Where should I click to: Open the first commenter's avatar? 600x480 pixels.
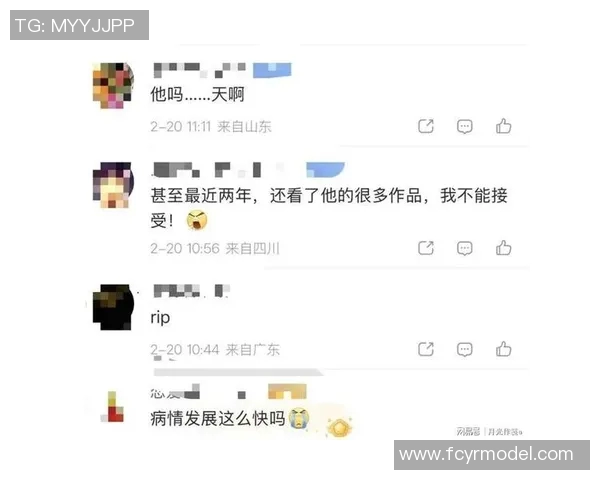pos(113,85)
